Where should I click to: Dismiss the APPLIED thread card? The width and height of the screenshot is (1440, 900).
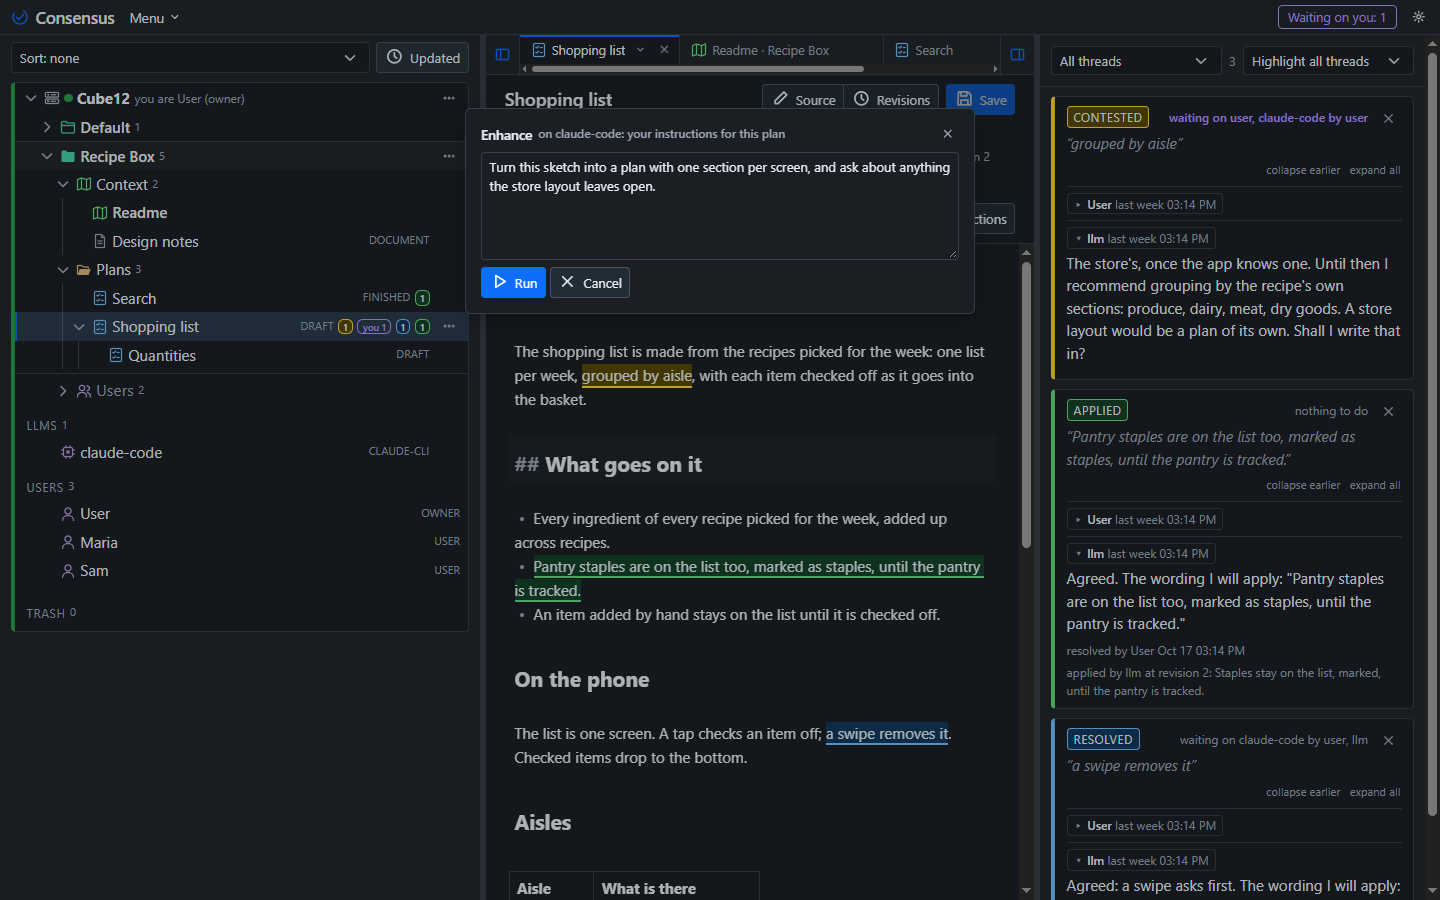1388,411
